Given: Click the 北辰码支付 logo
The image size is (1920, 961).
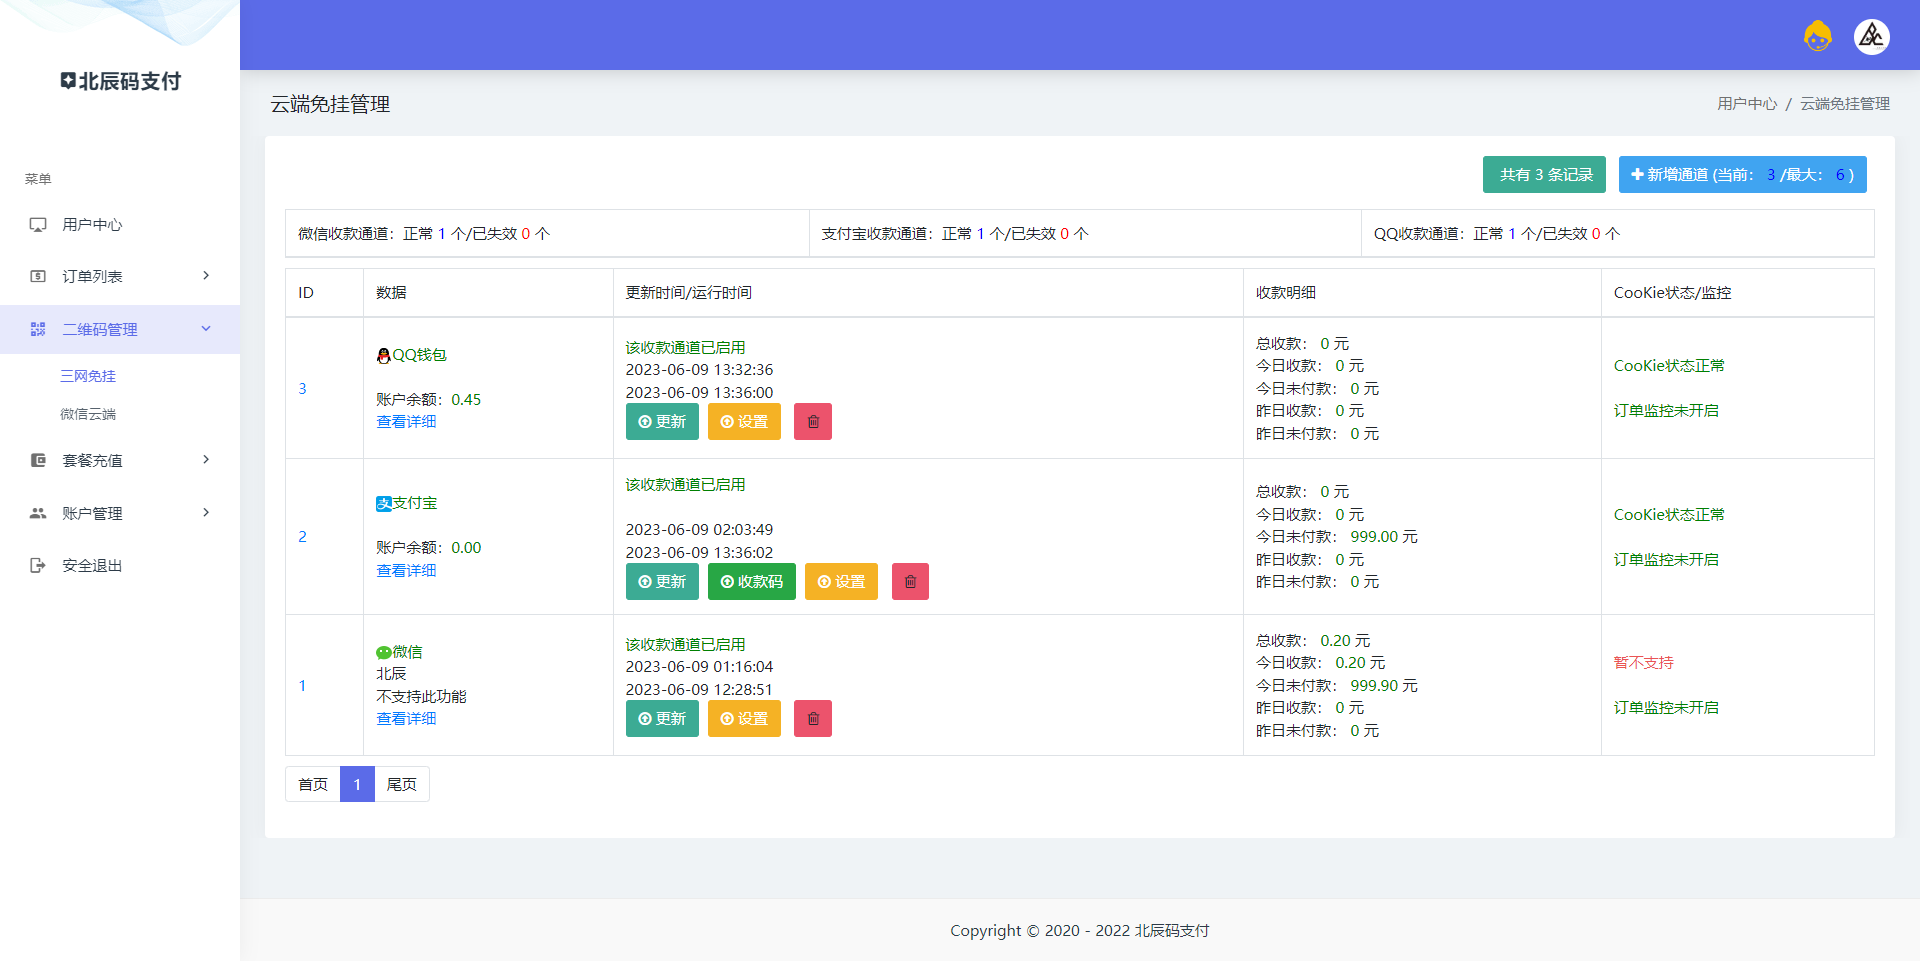Looking at the screenshot, I should (120, 81).
